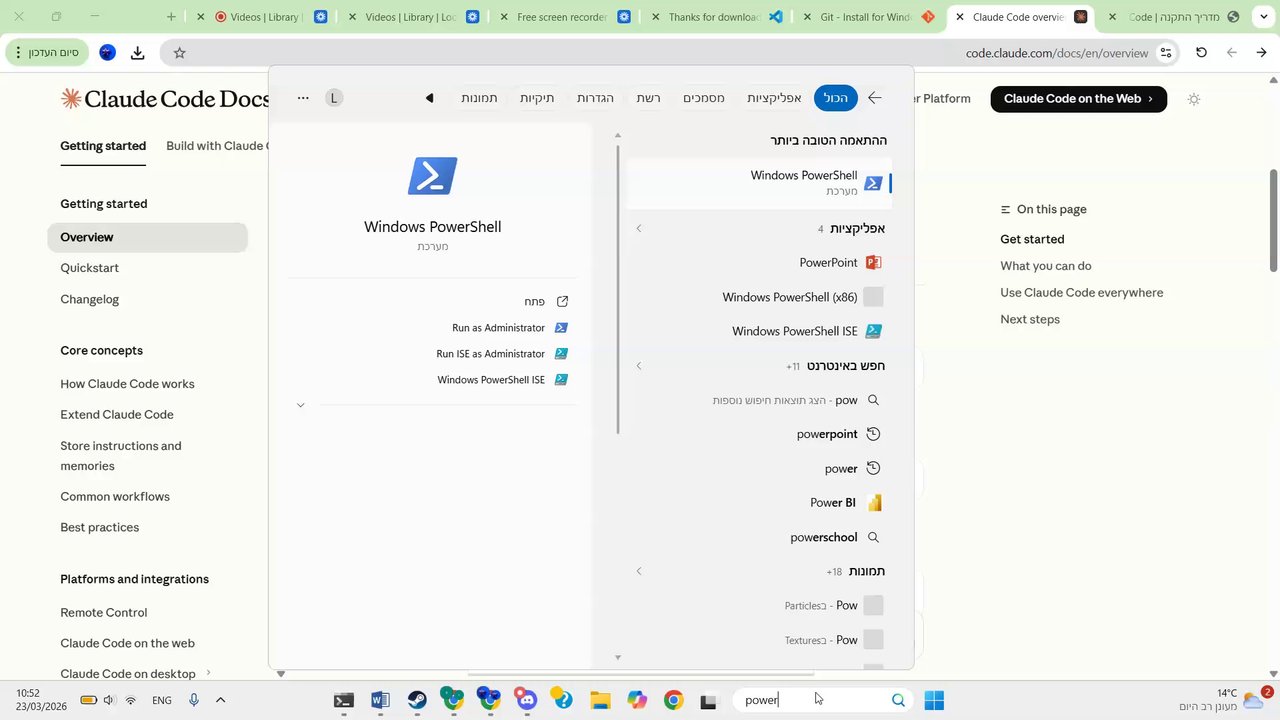Go back with the search panel arrow
The width and height of the screenshot is (1280, 720).
875,98
